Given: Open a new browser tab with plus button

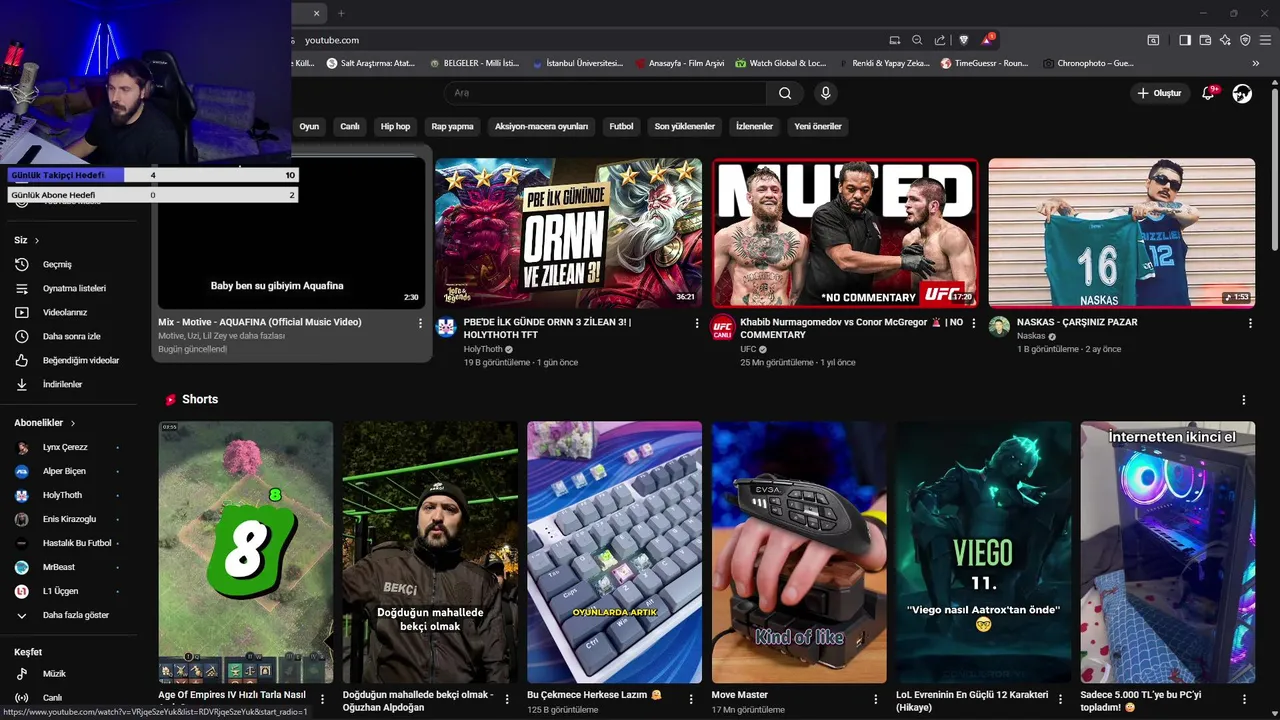Looking at the screenshot, I should (x=341, y=13).
